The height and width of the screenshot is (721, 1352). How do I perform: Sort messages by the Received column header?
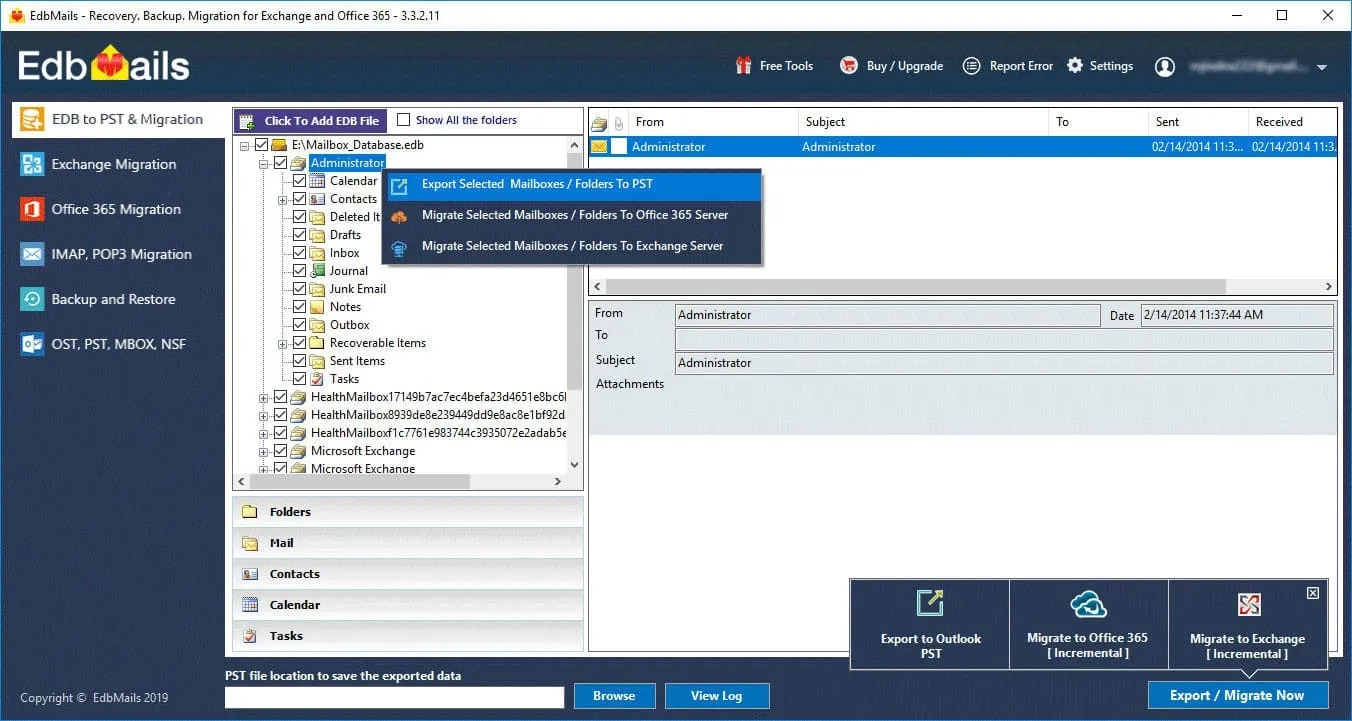coord(1292,122)
